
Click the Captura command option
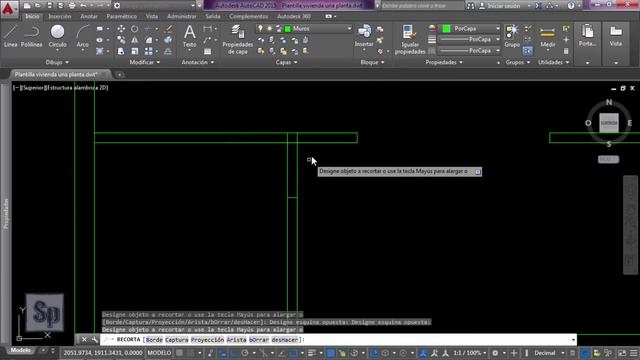pyautogui.click(x=177, y=340)
